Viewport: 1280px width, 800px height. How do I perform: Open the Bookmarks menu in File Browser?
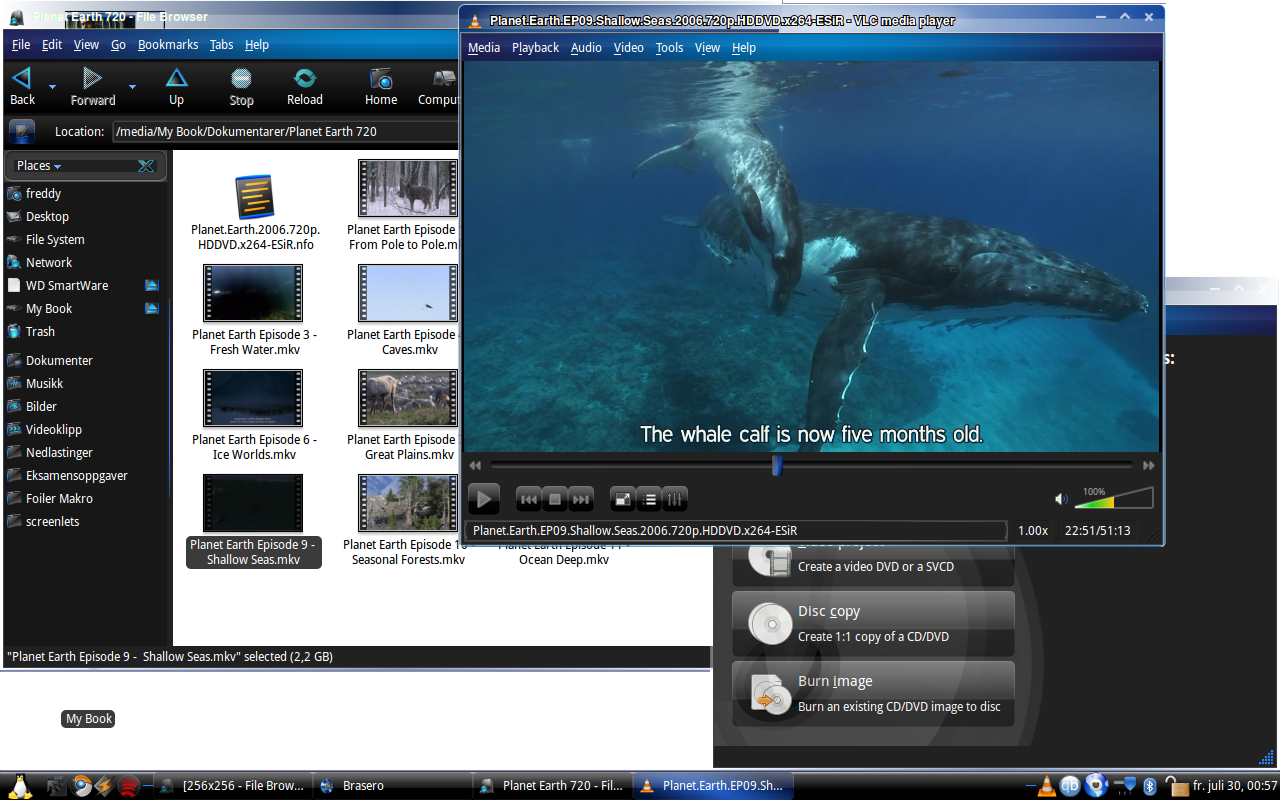(x=168, y=45)
